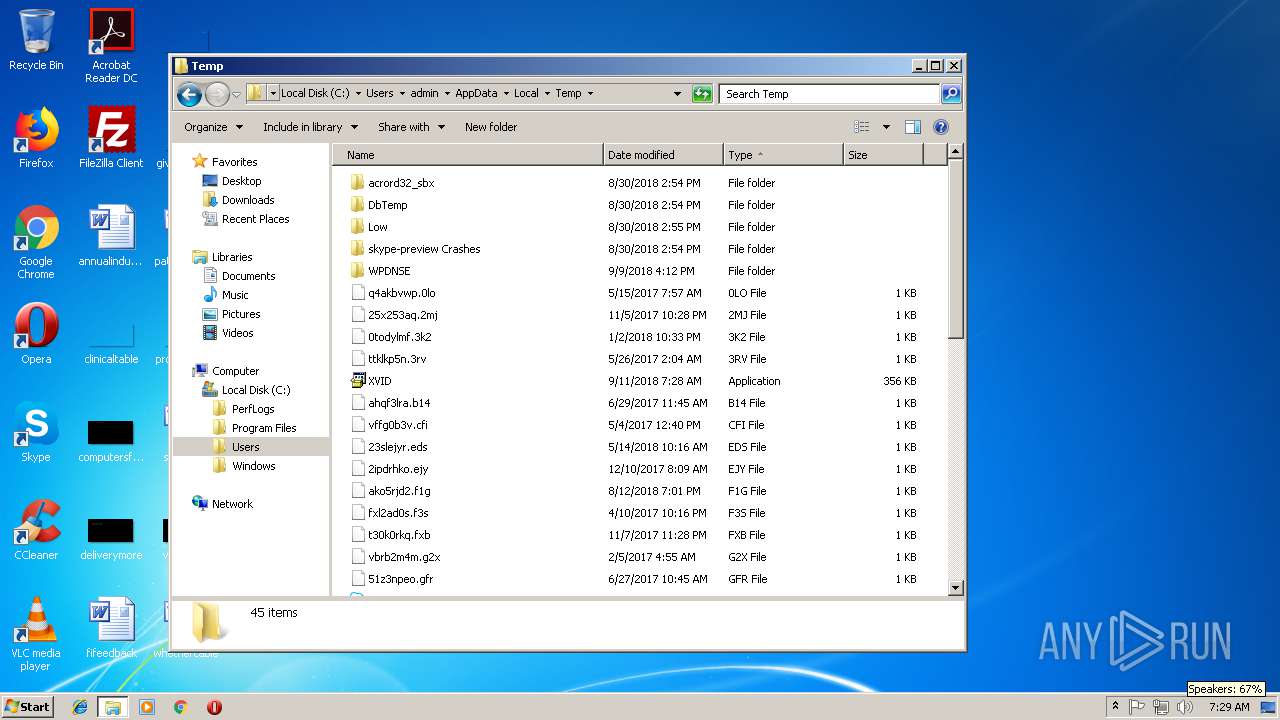Open Opera desktop shortcut
Image resolution: width=1280 pixels, height=720 pixels.
[x=36, y=334]
